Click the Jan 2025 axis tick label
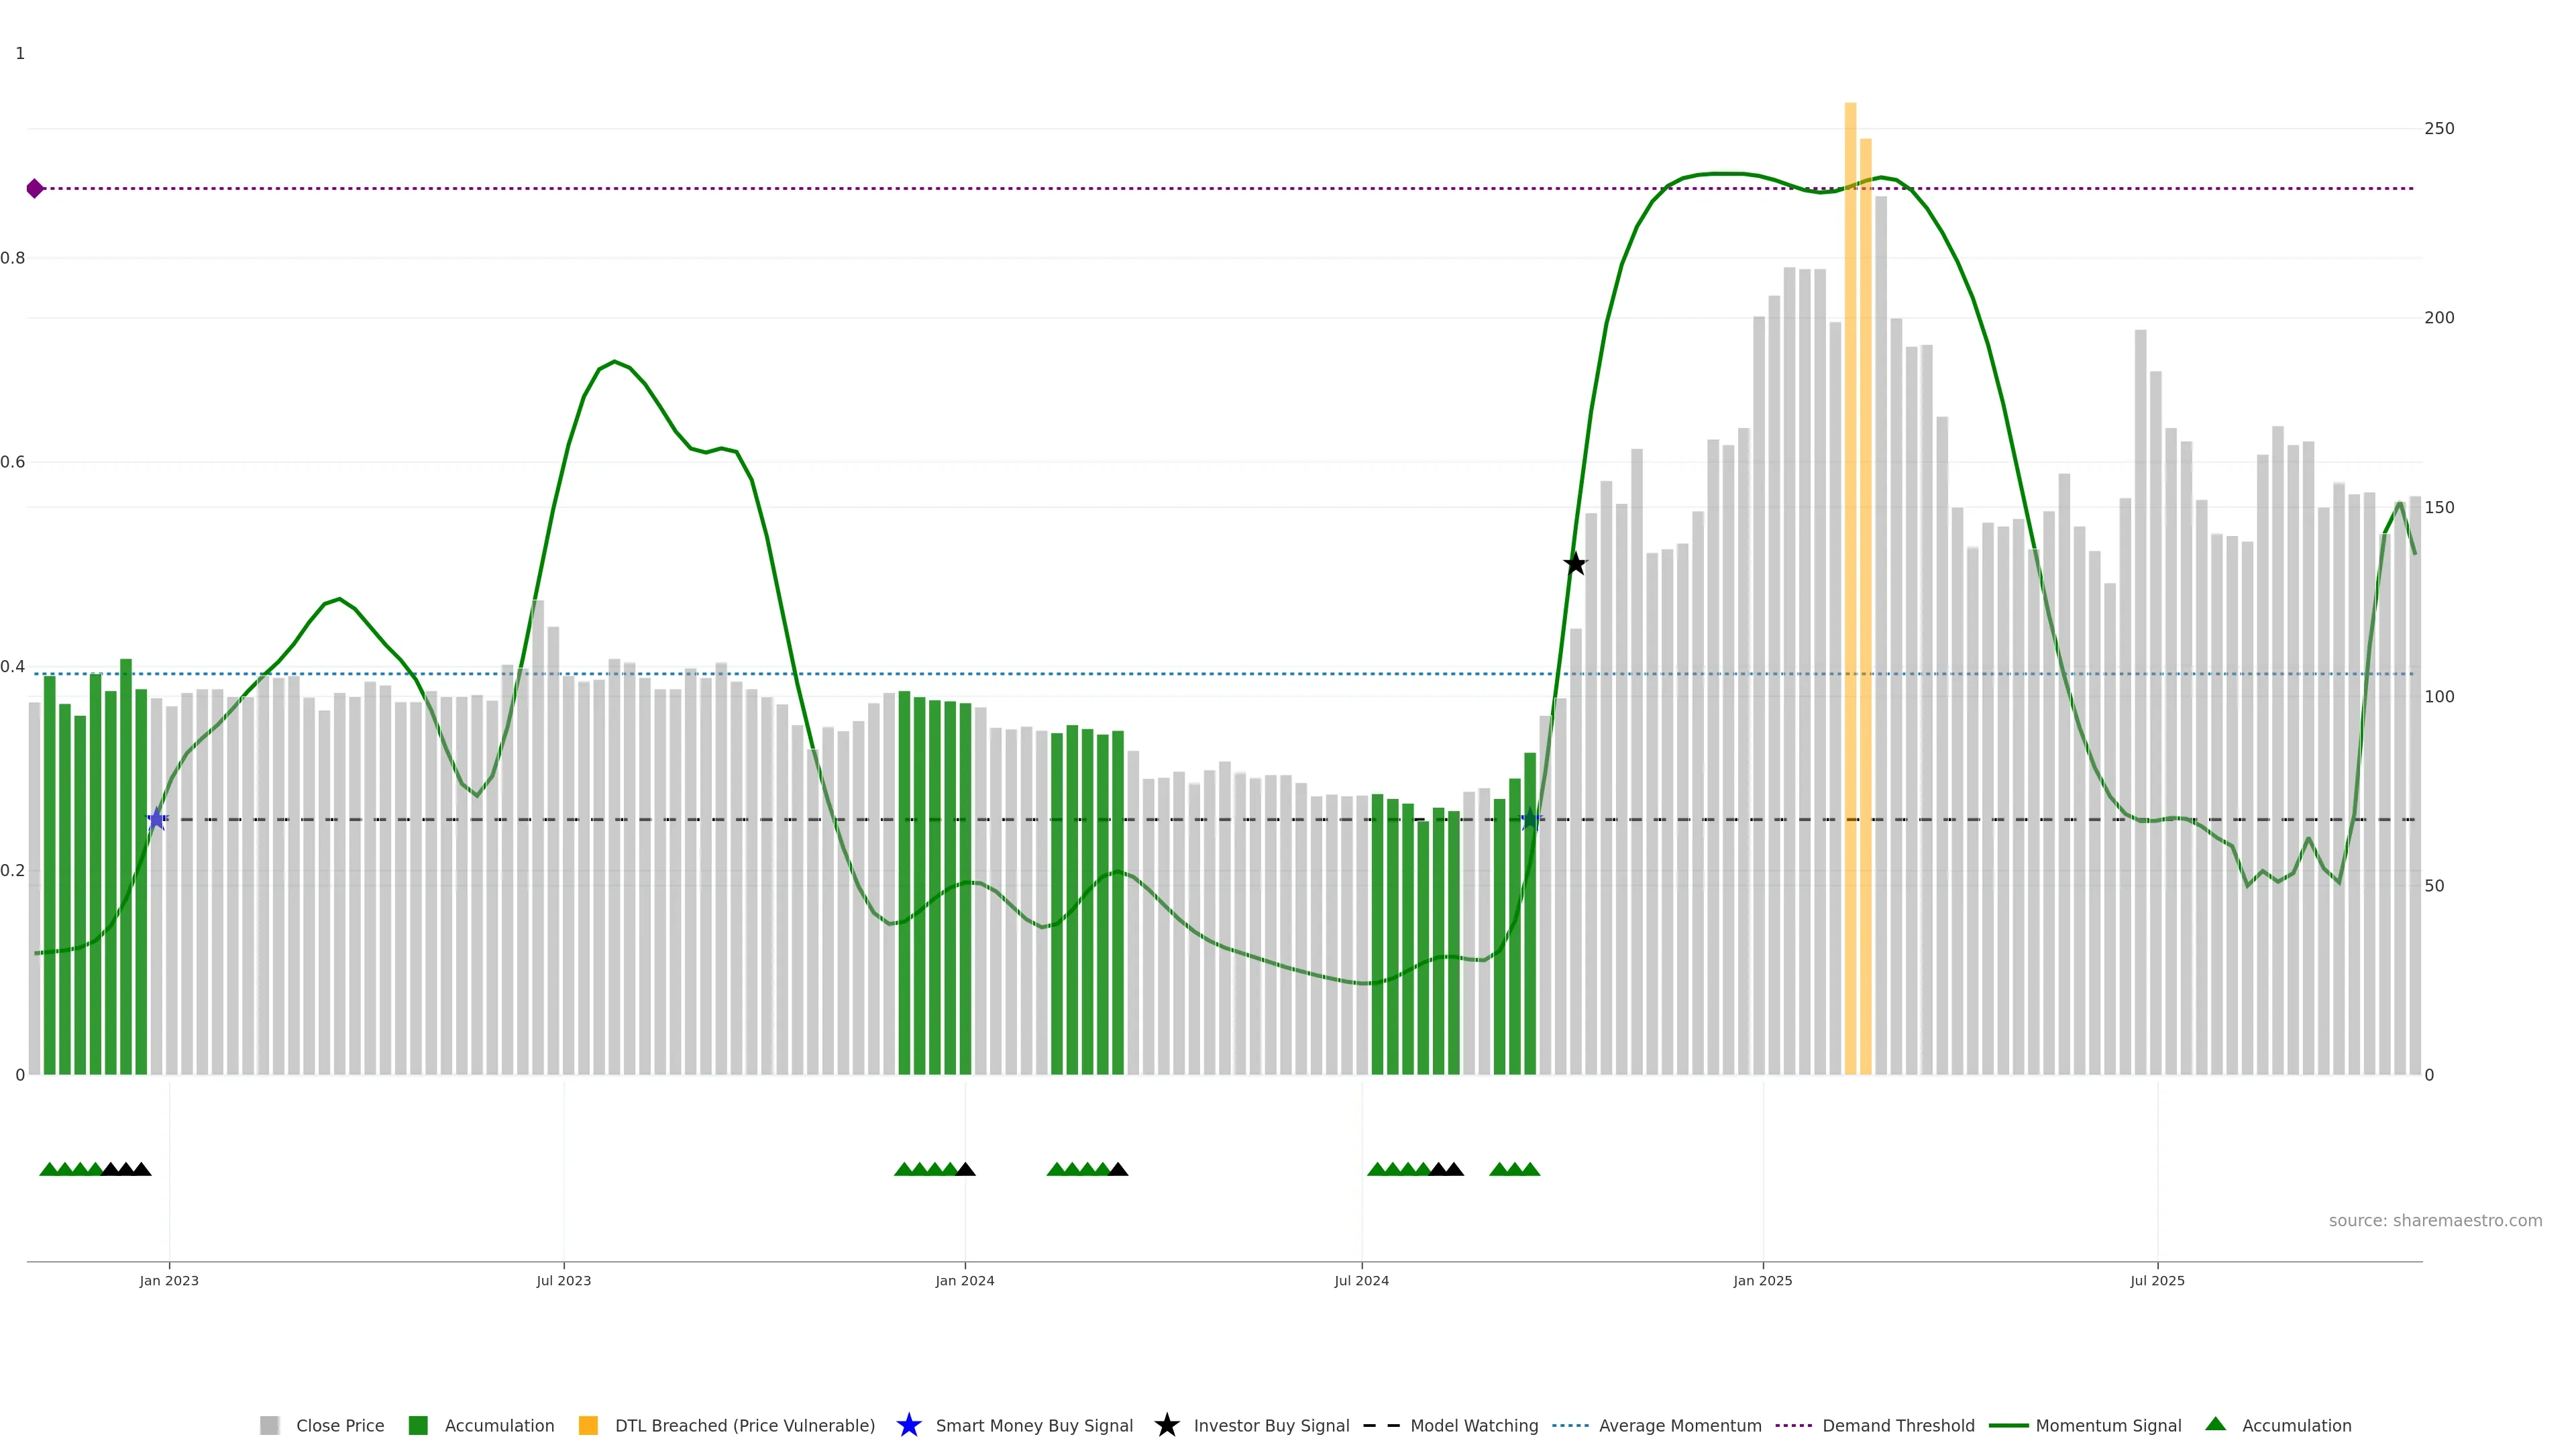 (x=1762, y=1280)
